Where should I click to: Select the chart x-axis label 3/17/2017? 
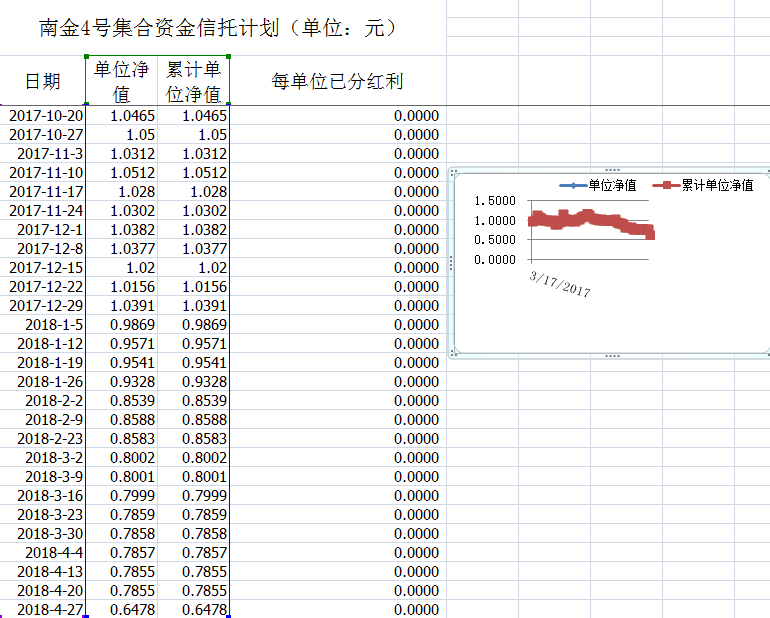pyautogui.click(x=560, y=283)
